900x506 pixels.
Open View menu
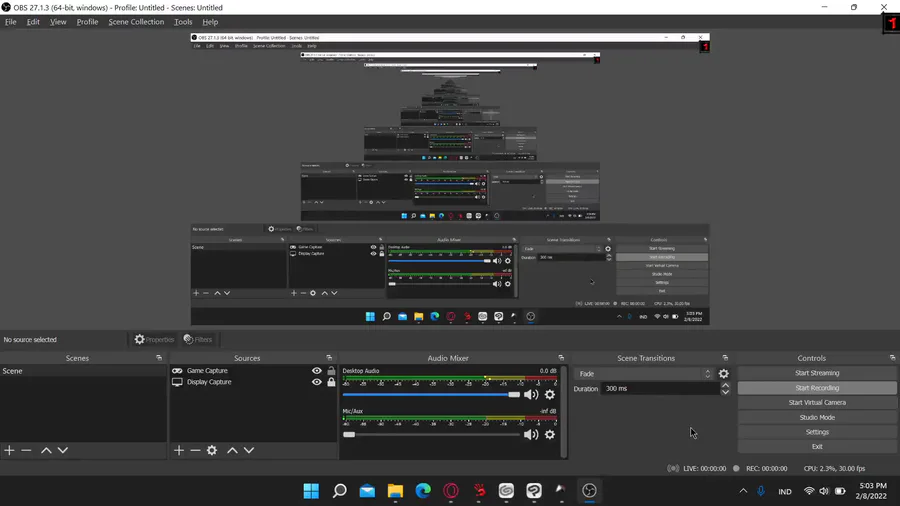58,22
